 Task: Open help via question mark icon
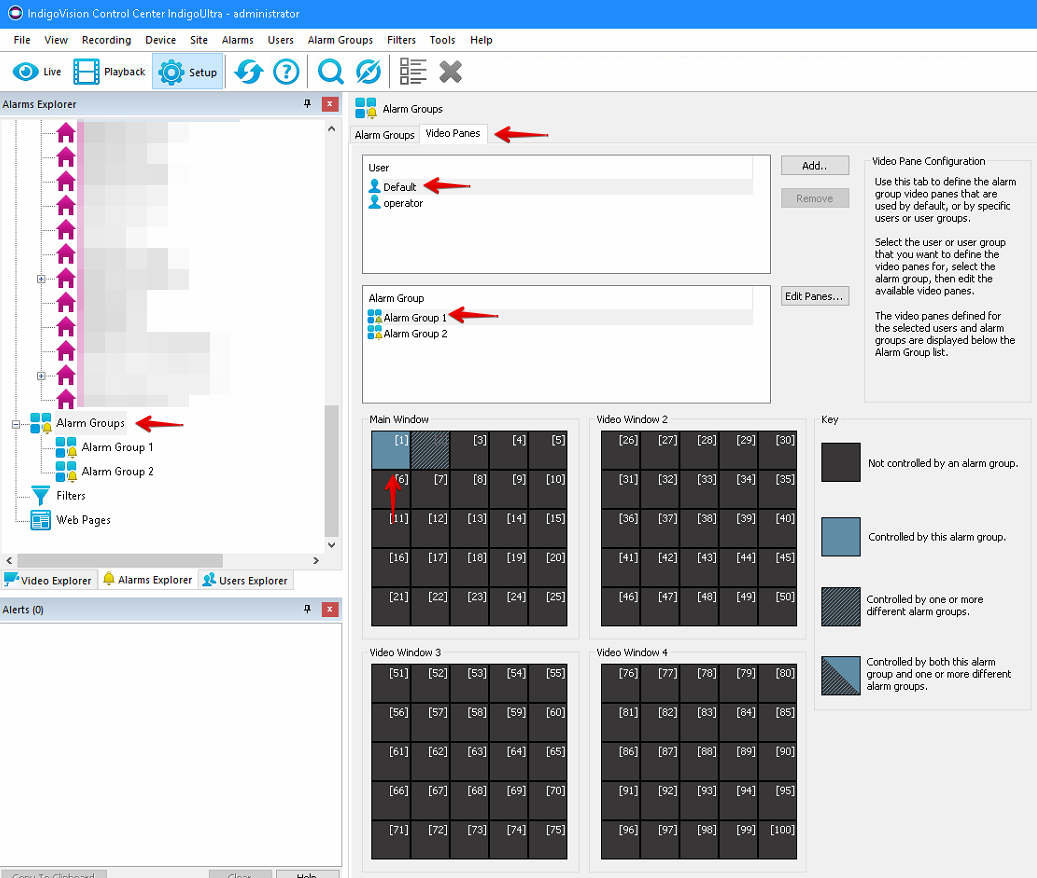(286, 71)
